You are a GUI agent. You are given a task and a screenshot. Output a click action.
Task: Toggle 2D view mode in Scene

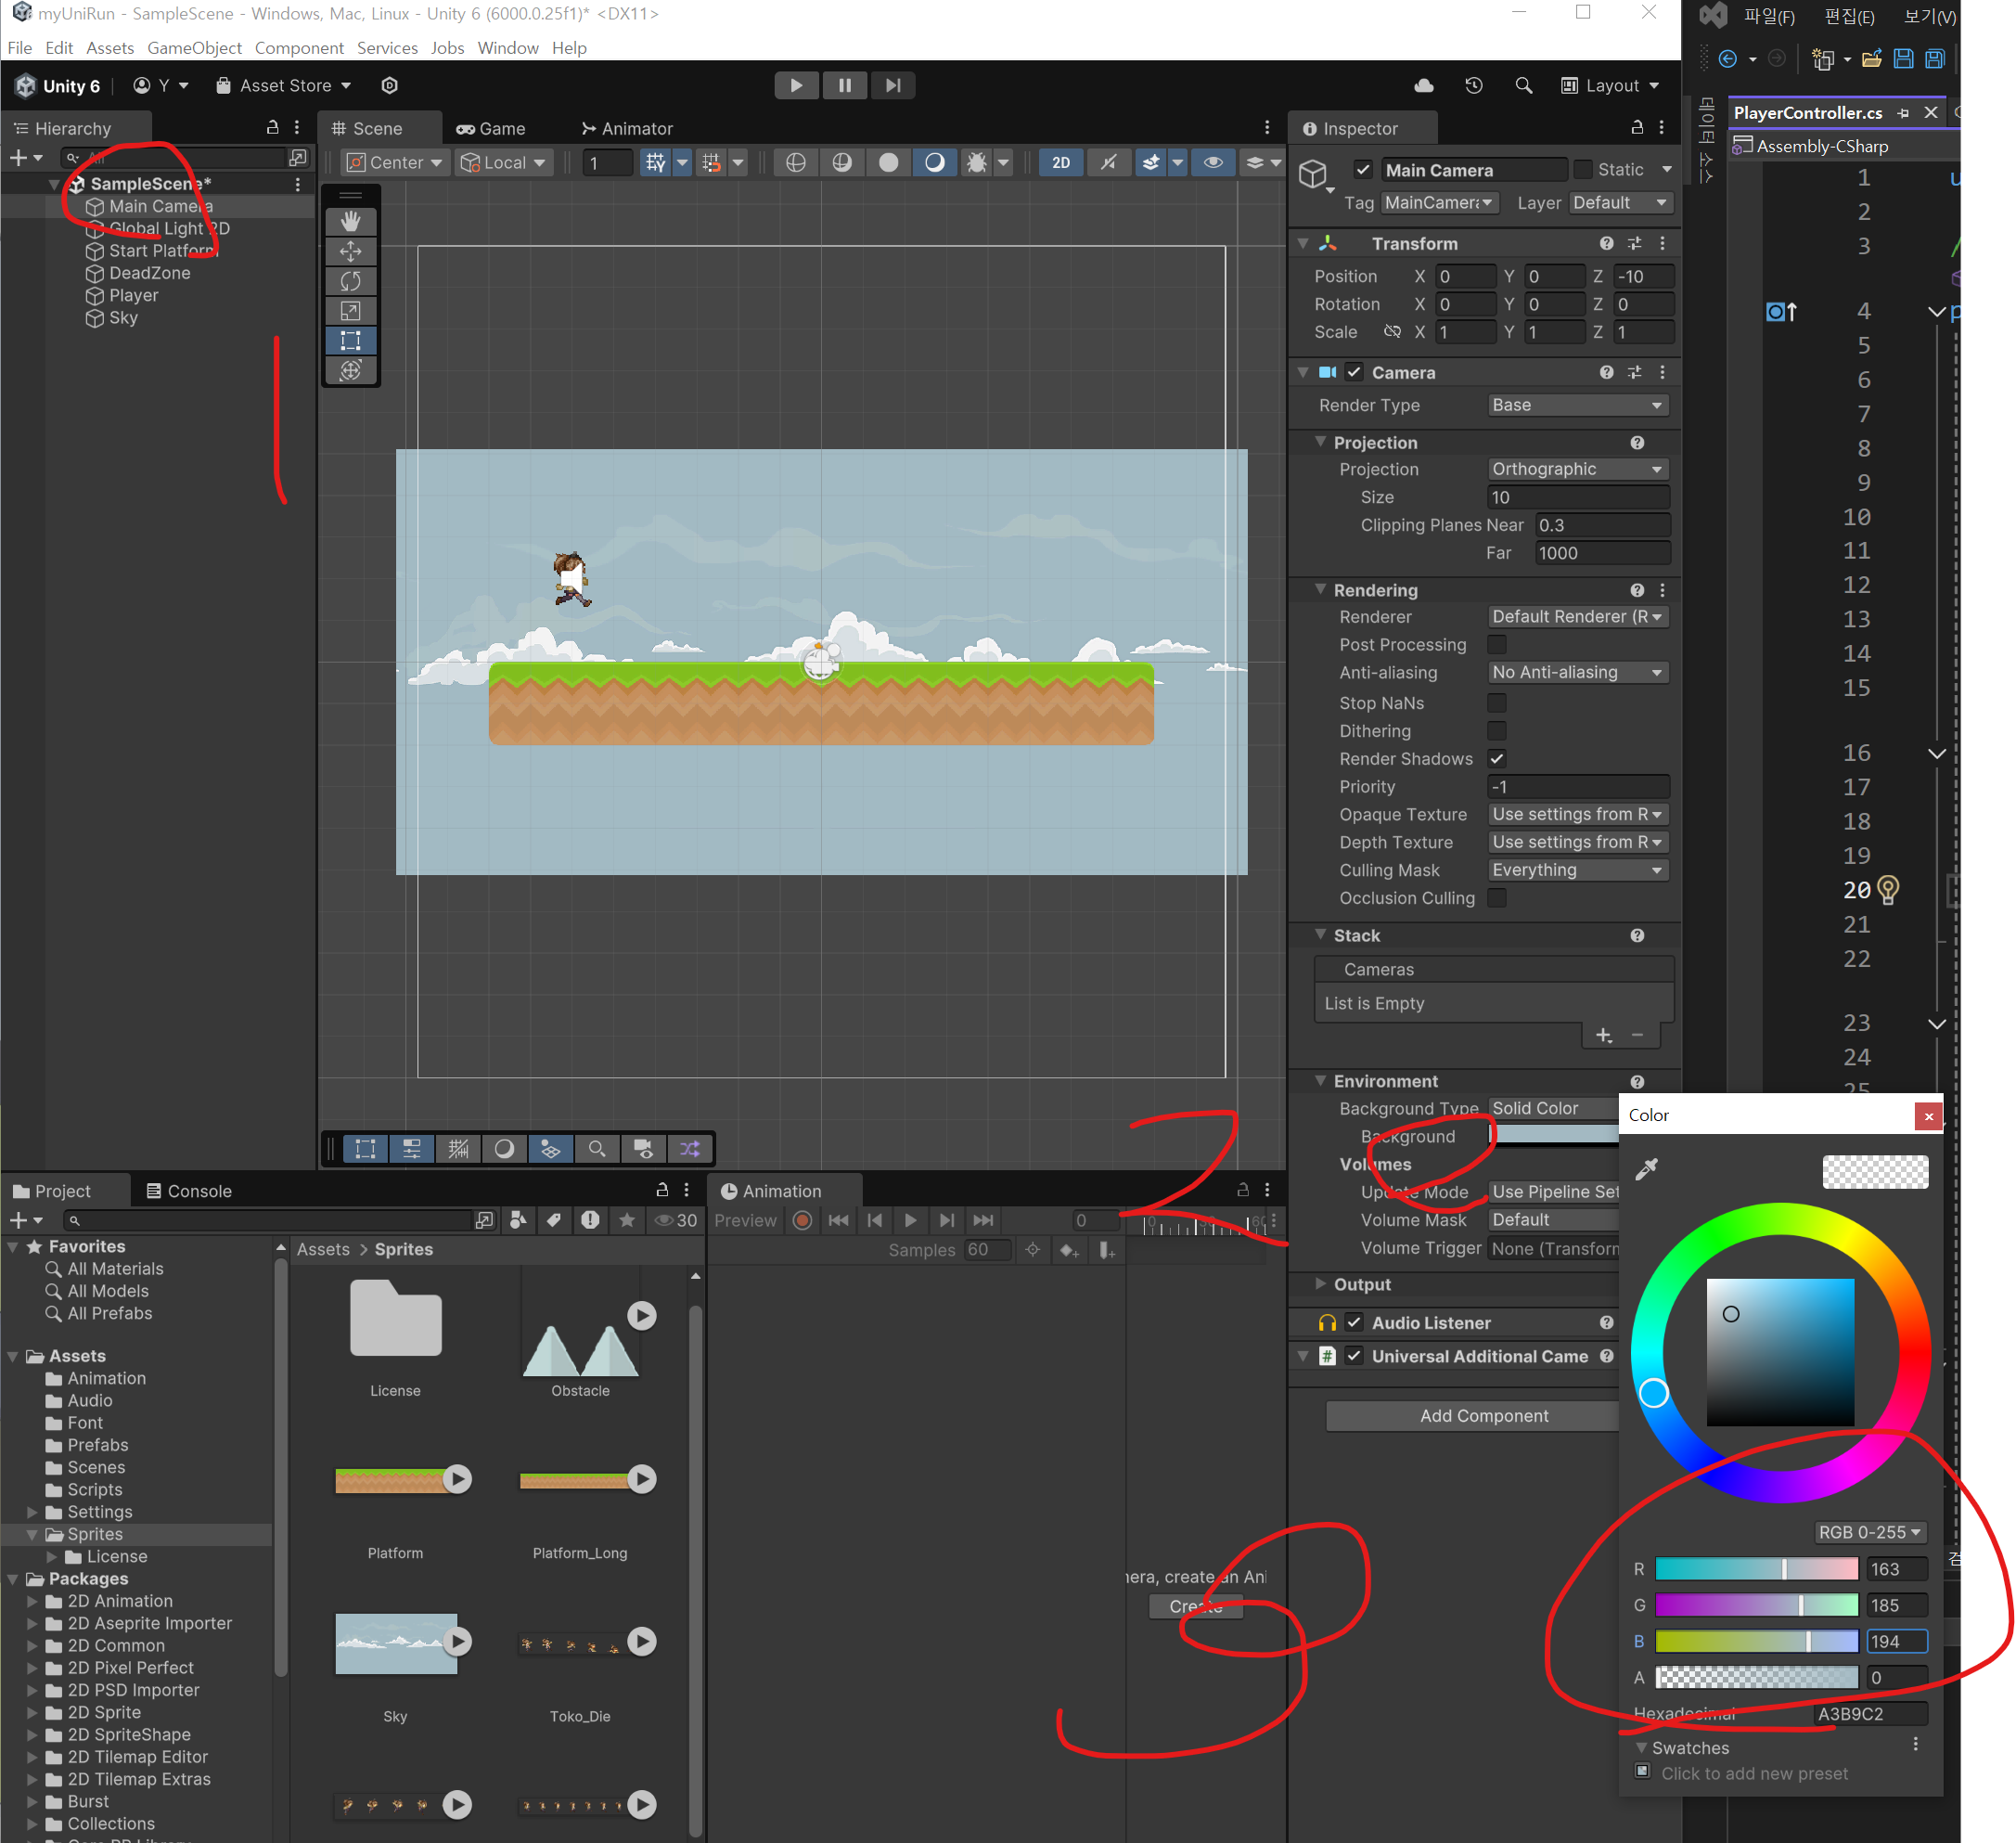click(1061, 162)
